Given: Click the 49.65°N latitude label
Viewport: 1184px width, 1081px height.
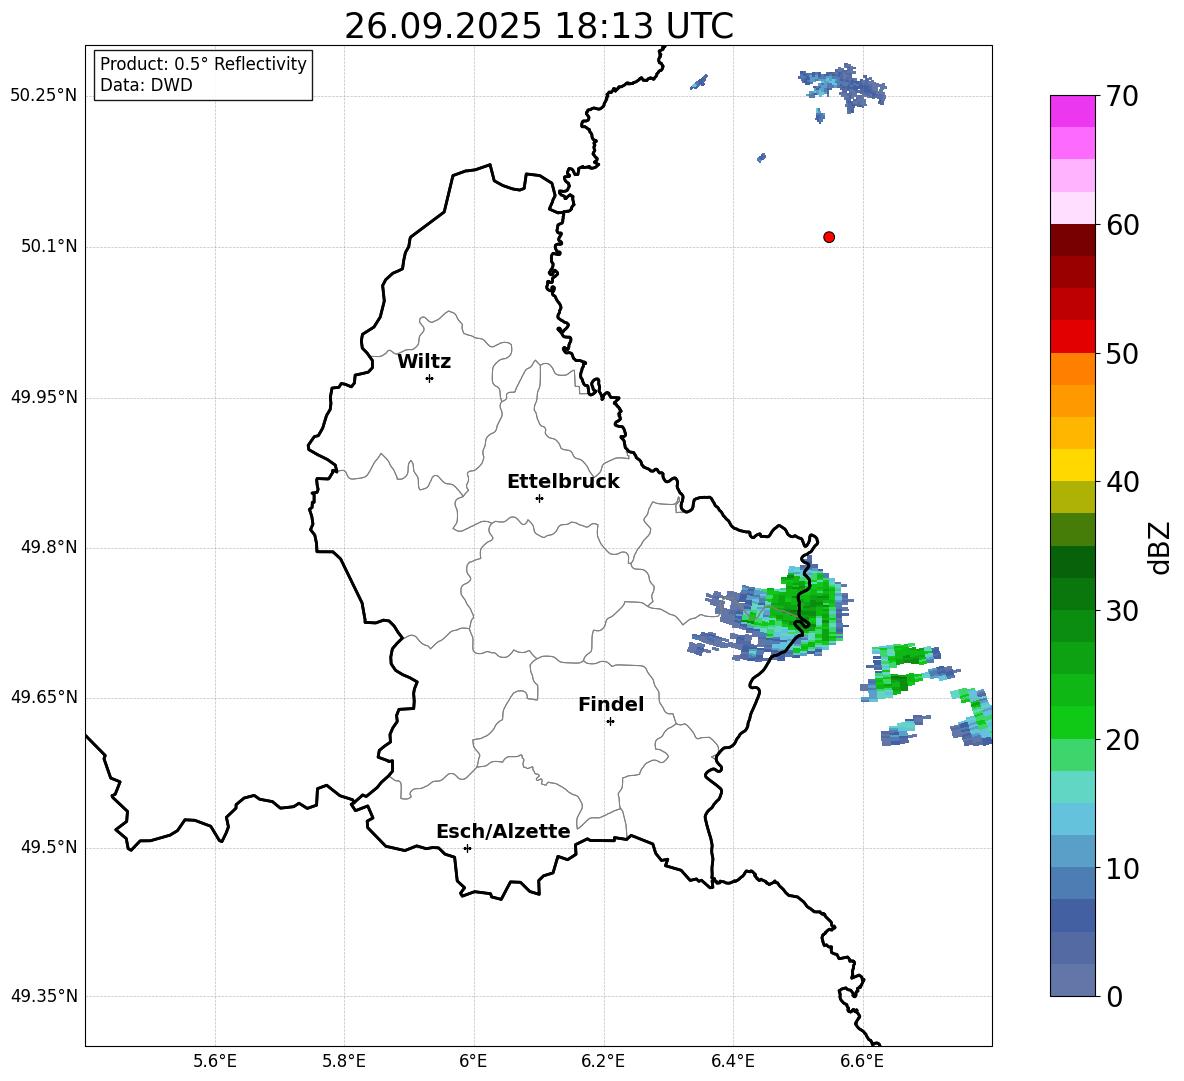Looking at the screenshot, I should click(44, 696).
